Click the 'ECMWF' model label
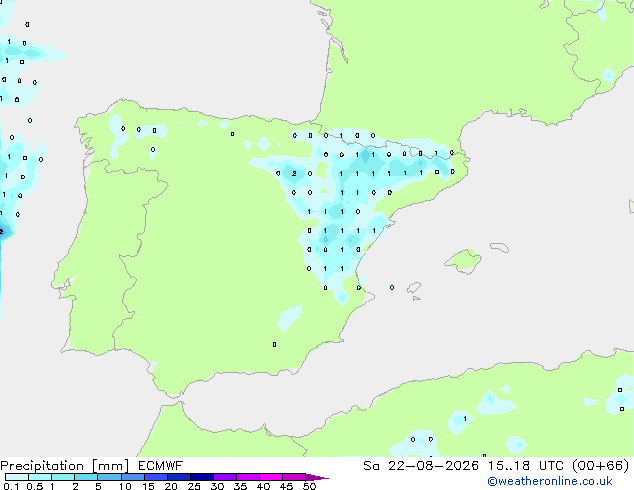The height and width of the screenshot is (490, 634). 161,466
